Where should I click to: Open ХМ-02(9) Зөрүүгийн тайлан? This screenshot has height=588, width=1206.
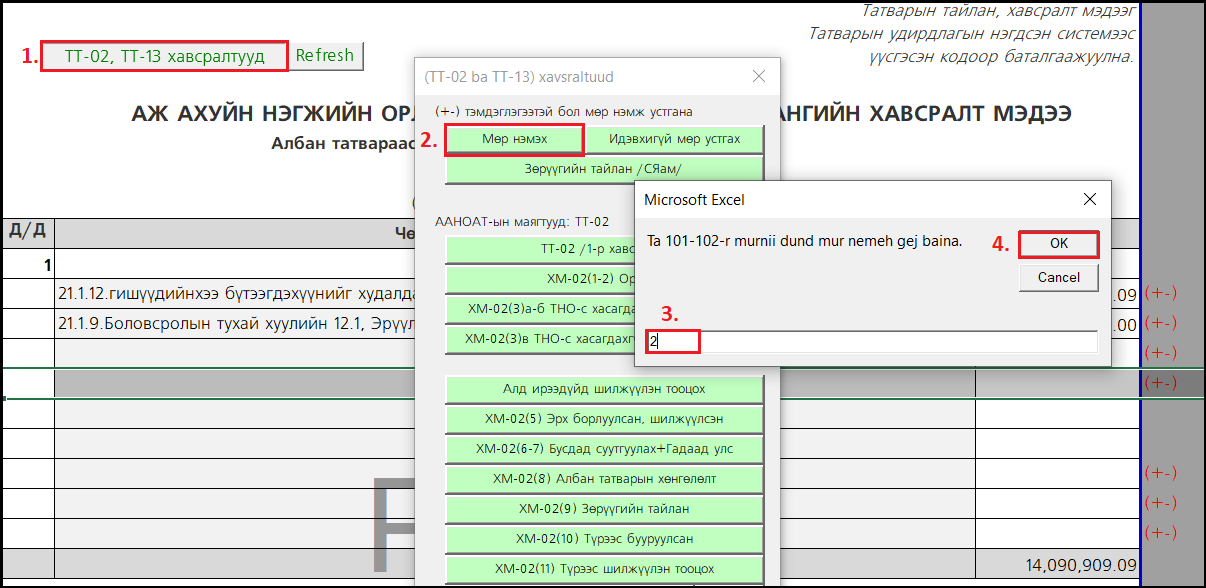(x=604, y=509)
